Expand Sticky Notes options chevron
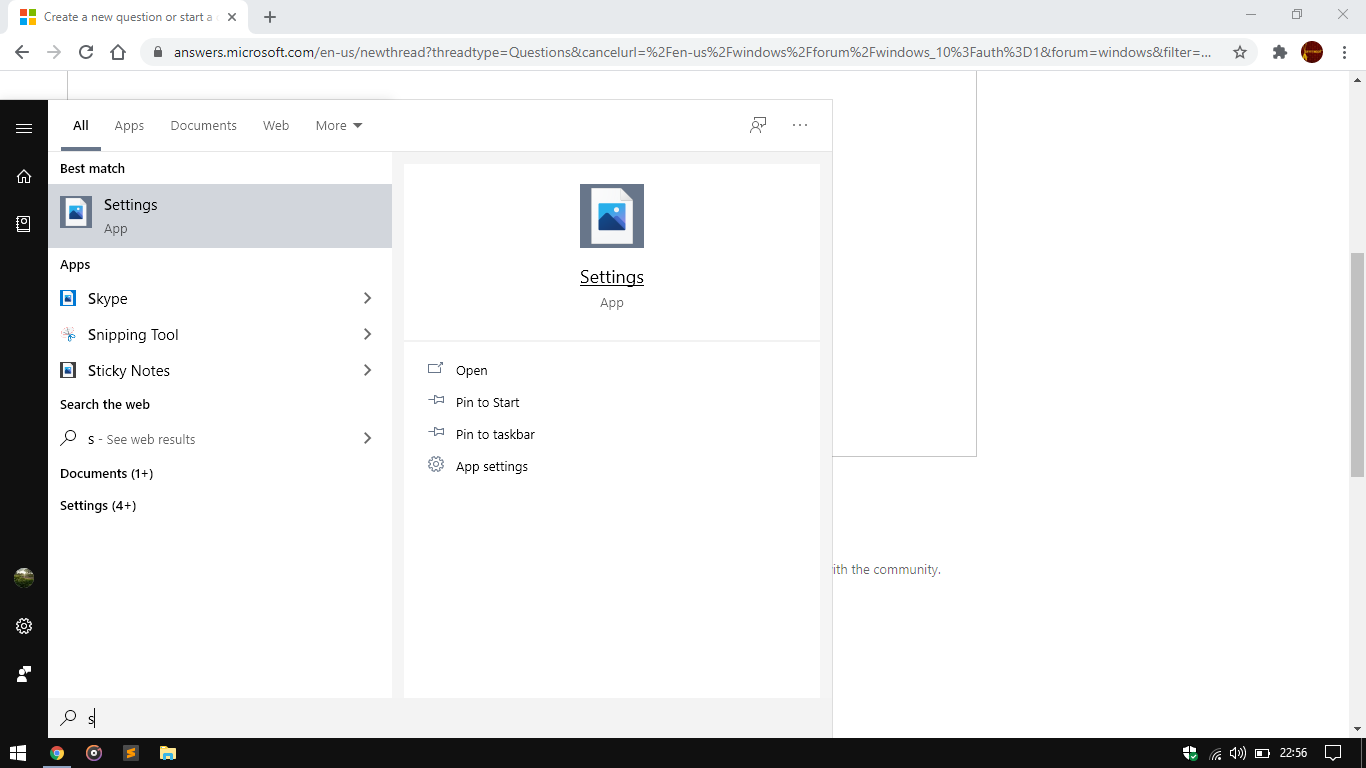This screenshot has width=1366, height=768. (367, 370)
